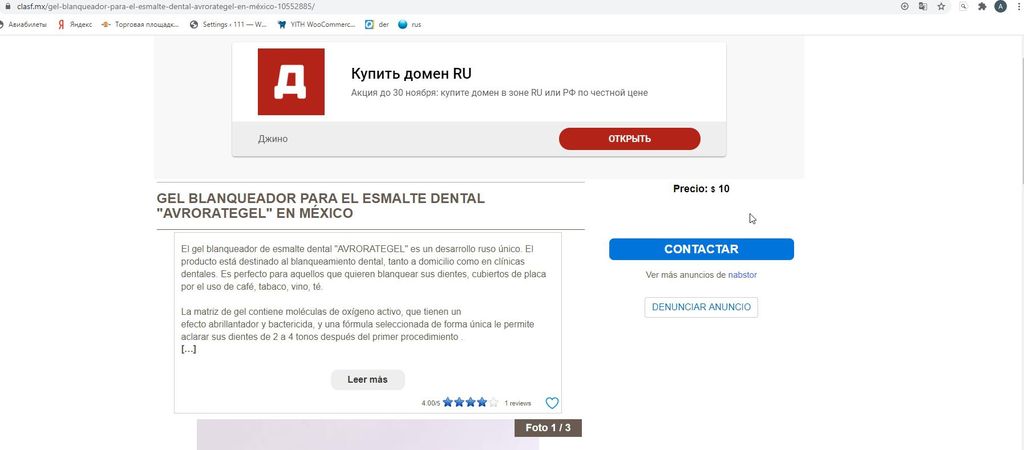This screenshot has width=1024, height=450.
Task: Open the Chrome three-dot menu
Action: click(x=1018, y=7)
